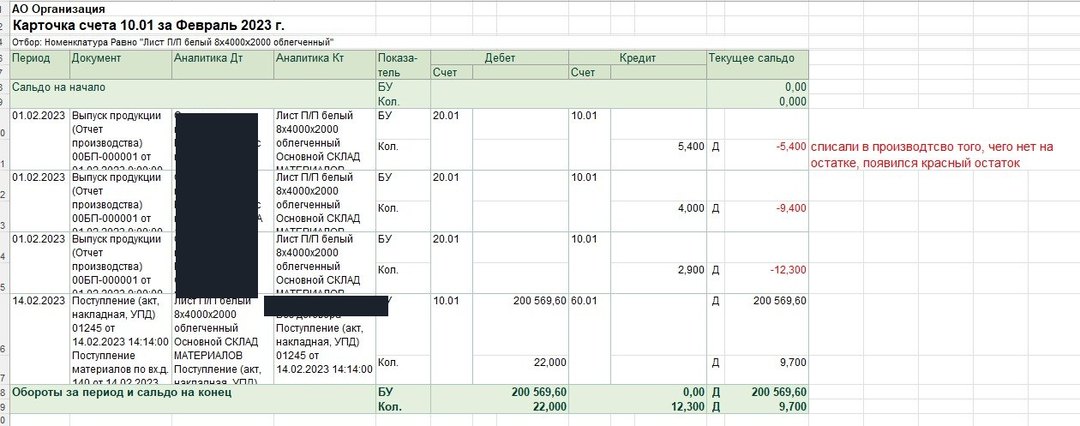Click the red balance -12,300
Image resolution: width=1080 pixels, height=426 pixels.
click(x=788, y=270)
